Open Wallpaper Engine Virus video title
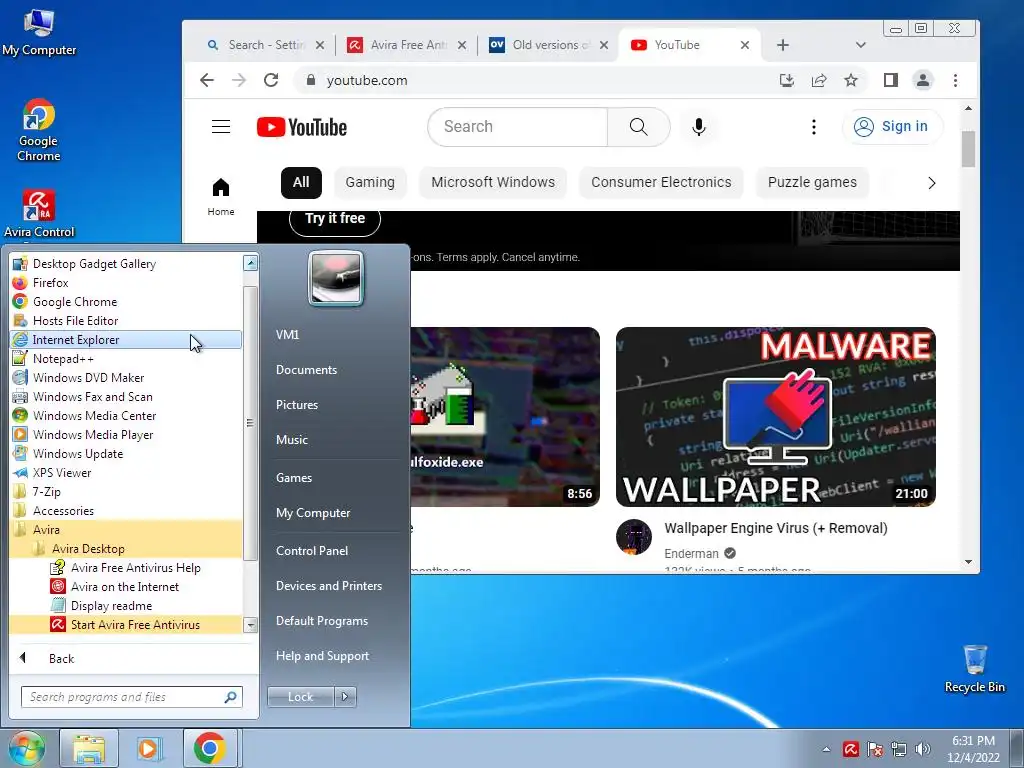 [776, 528]
